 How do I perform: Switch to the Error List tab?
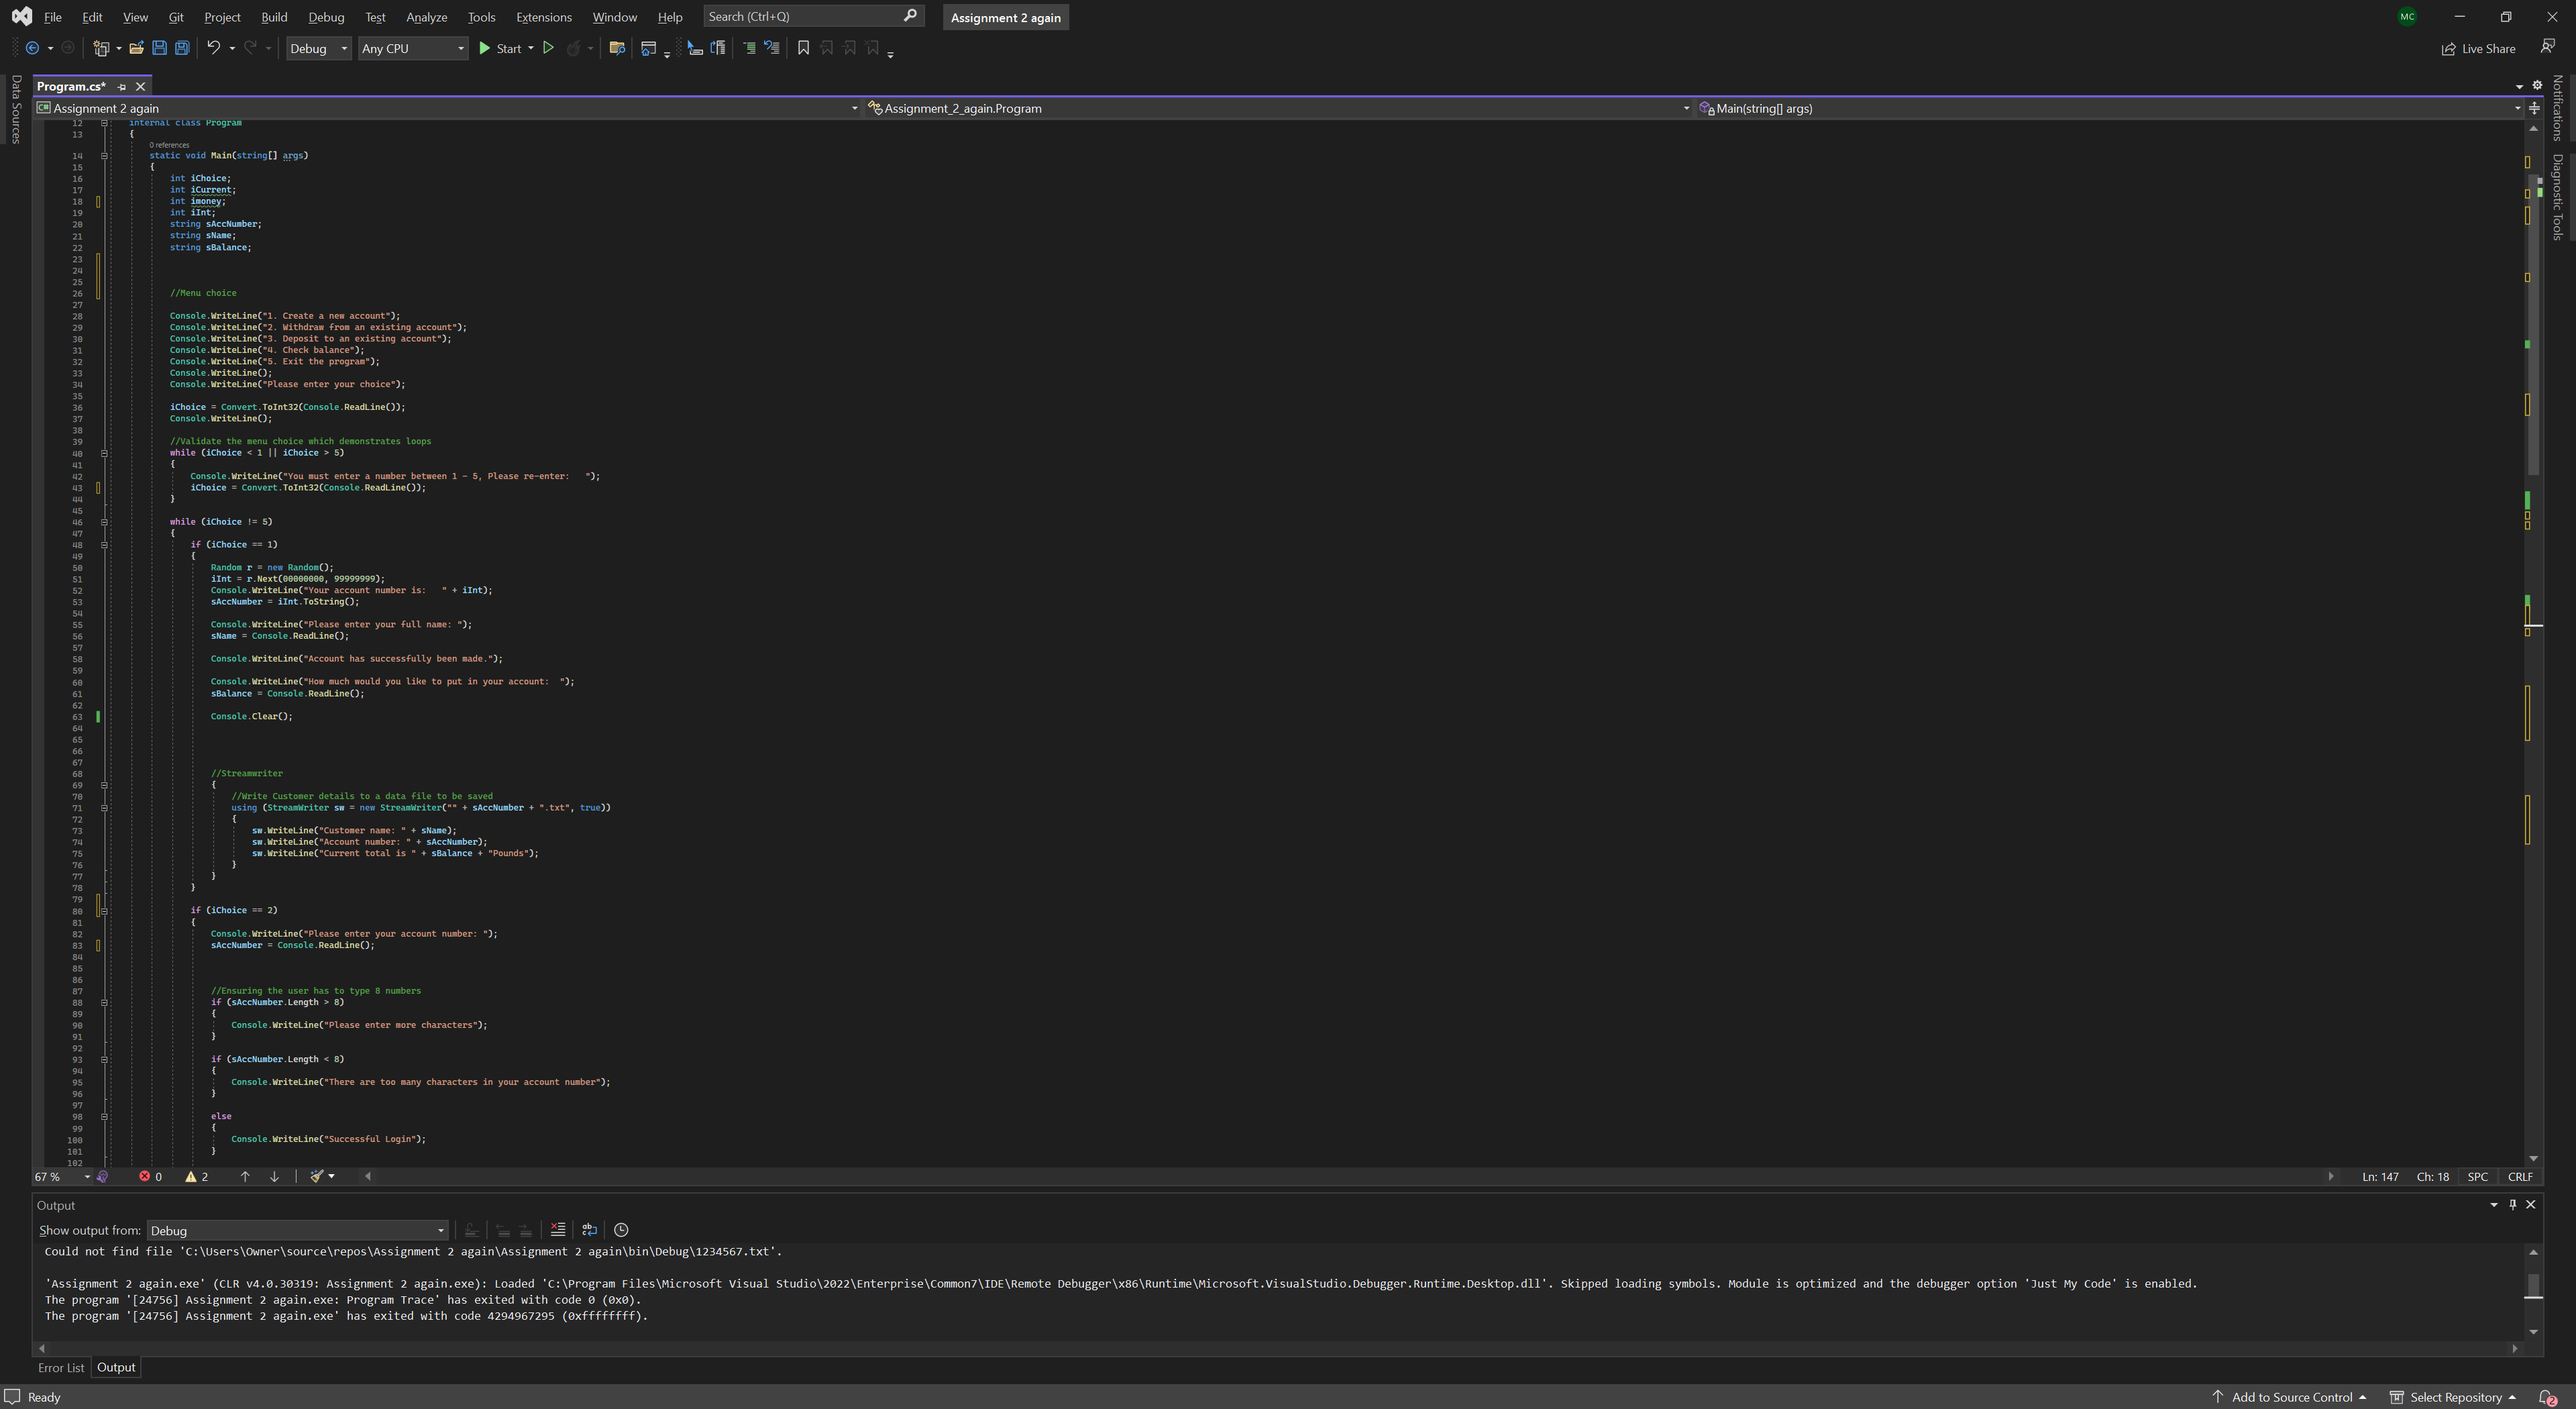61,1367
